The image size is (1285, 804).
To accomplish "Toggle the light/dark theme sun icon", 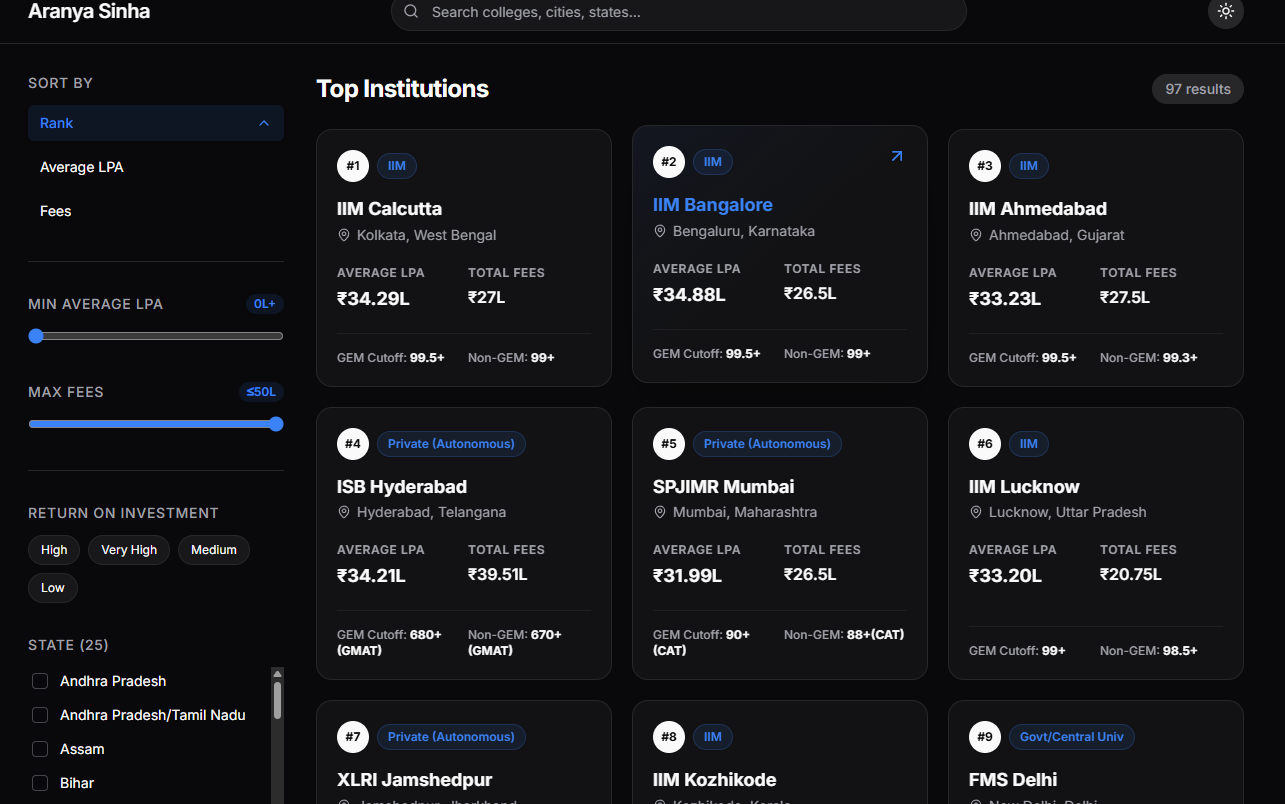I will pyautogui.click(x=1226, y=12).
